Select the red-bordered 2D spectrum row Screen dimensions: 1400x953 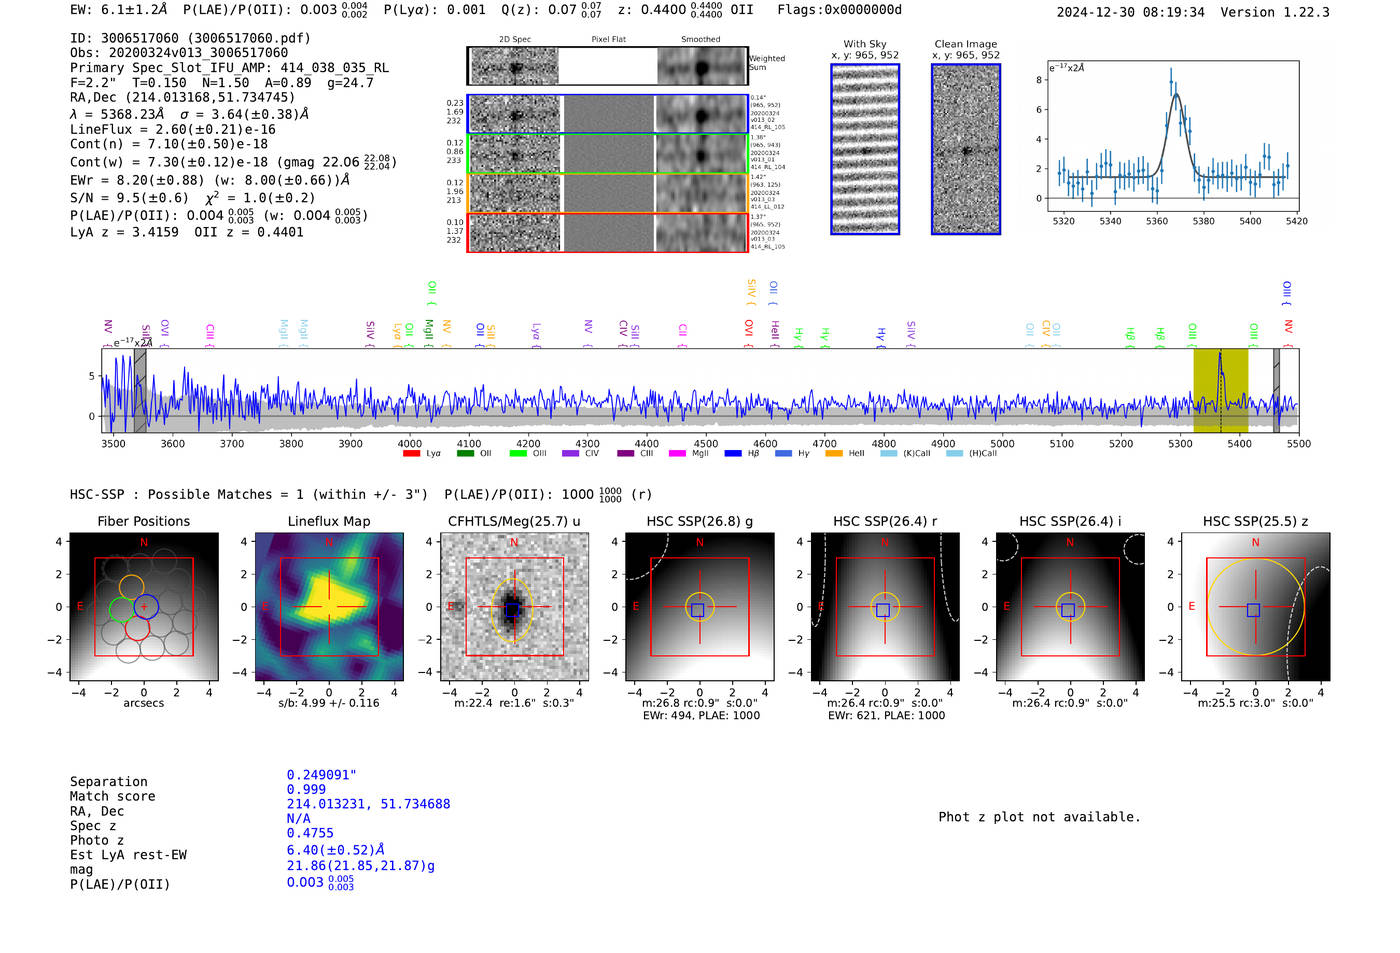pos(608,233)
